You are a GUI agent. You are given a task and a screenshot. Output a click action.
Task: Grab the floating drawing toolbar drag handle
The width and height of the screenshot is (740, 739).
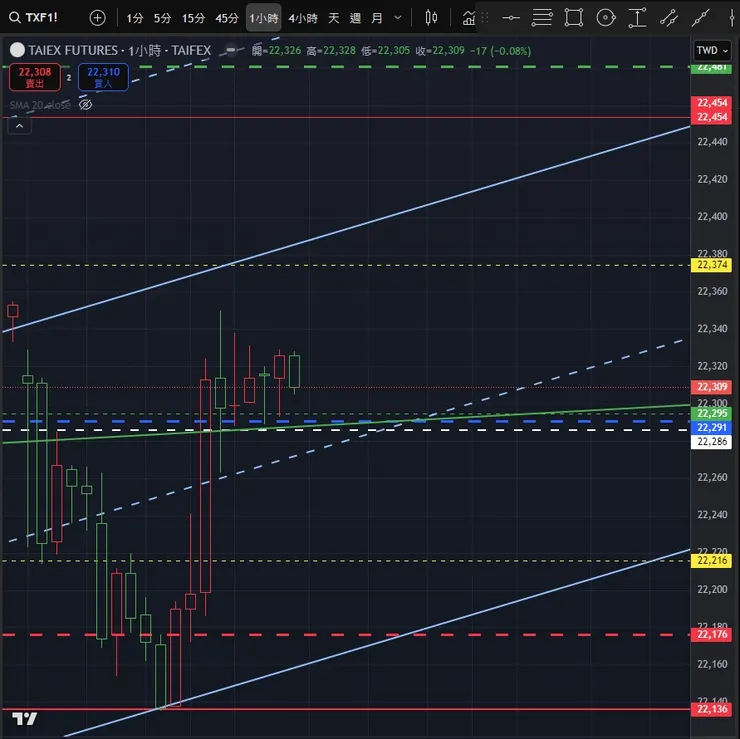485,18
